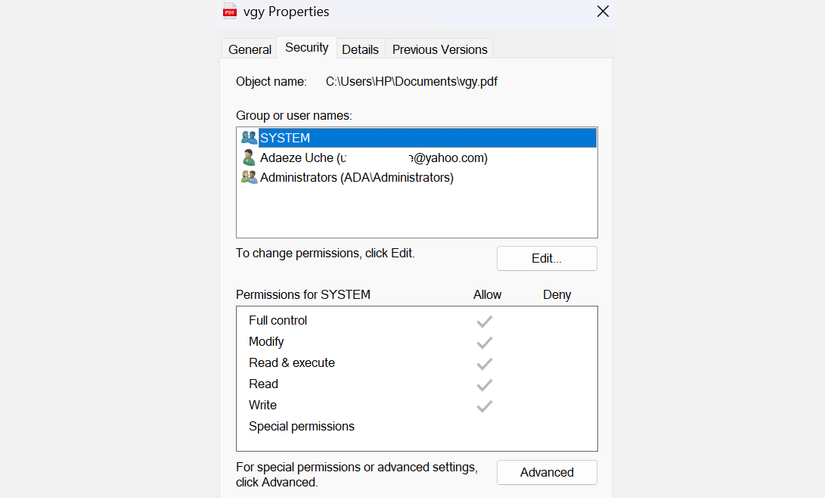Viewport: 825px width, 498px height.
Task: Click the SYSTEM group icon
Action: (249, 138)
